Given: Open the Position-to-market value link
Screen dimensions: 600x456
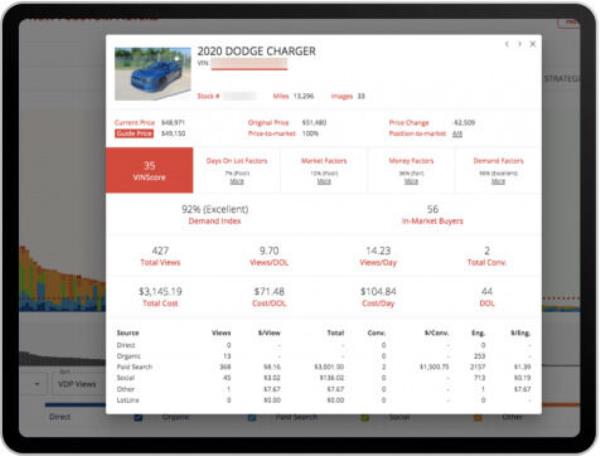Looking at the screenshot, I should click(457, 134).
